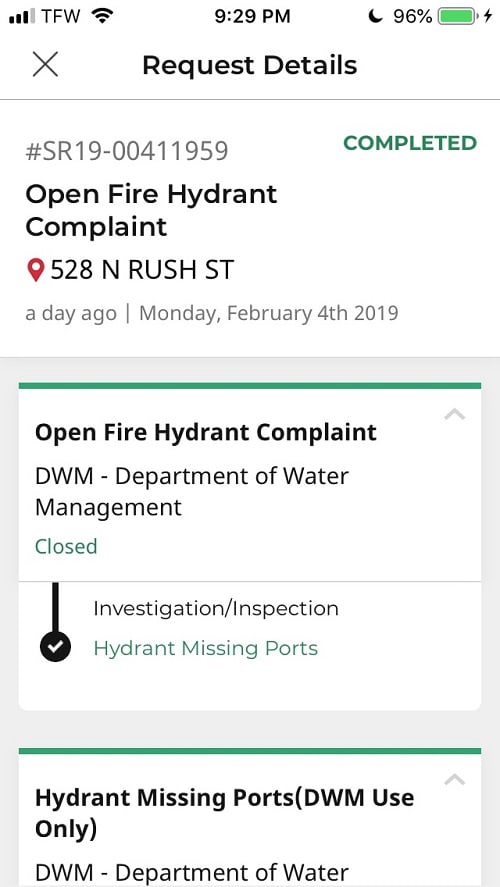Tap the red location pin icon
500x887 pixels.
tap(36, 270)
